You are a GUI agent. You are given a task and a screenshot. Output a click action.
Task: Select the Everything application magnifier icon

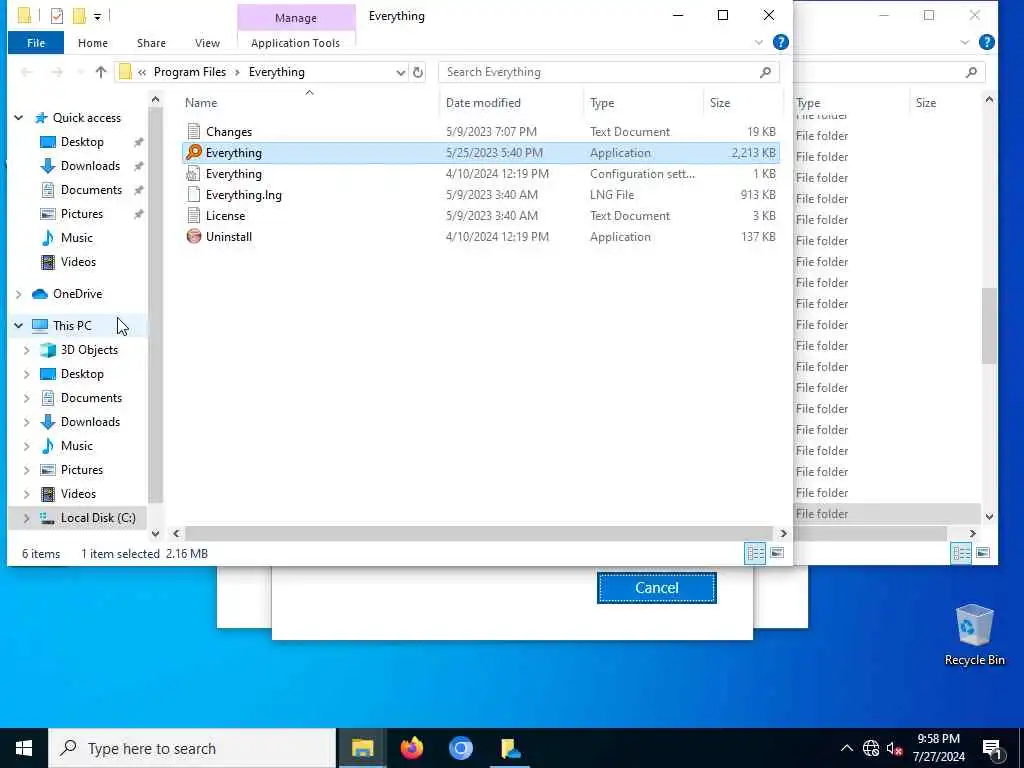tap(194, 152)
